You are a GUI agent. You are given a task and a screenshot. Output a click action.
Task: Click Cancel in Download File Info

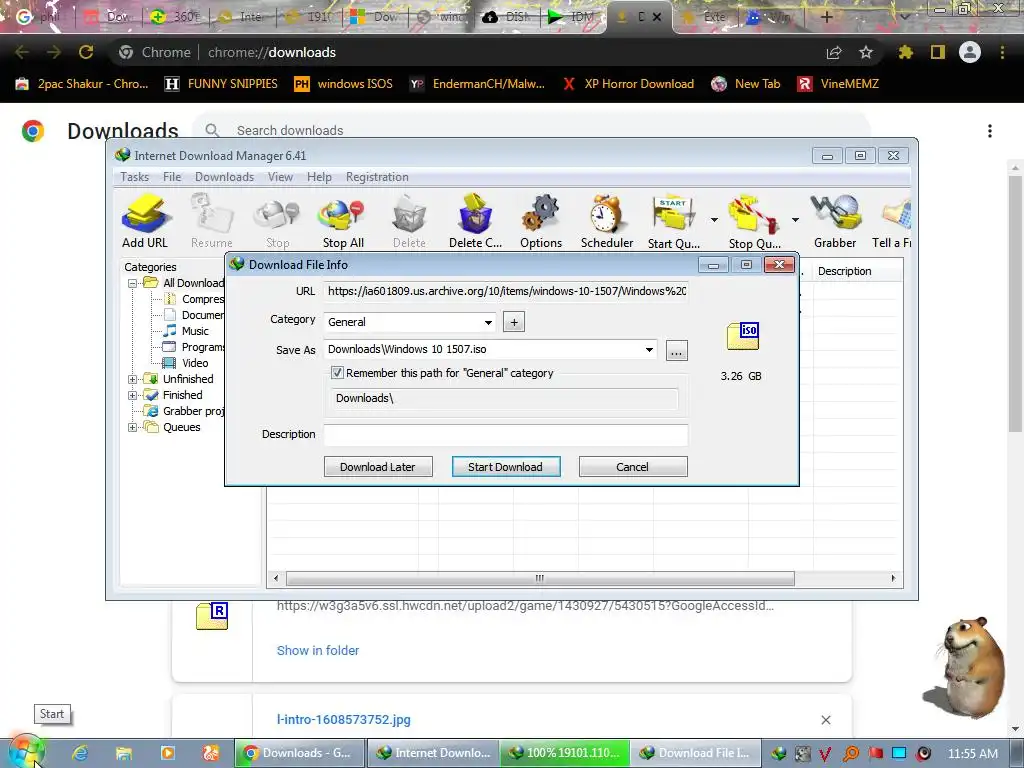[632, 467]
